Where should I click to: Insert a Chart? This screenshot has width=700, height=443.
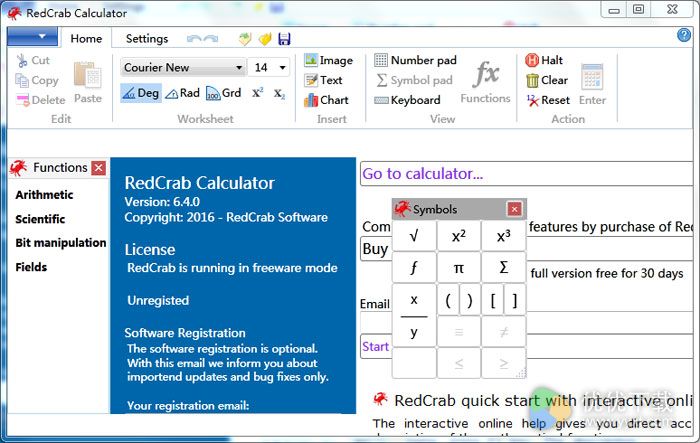(326, 100)
